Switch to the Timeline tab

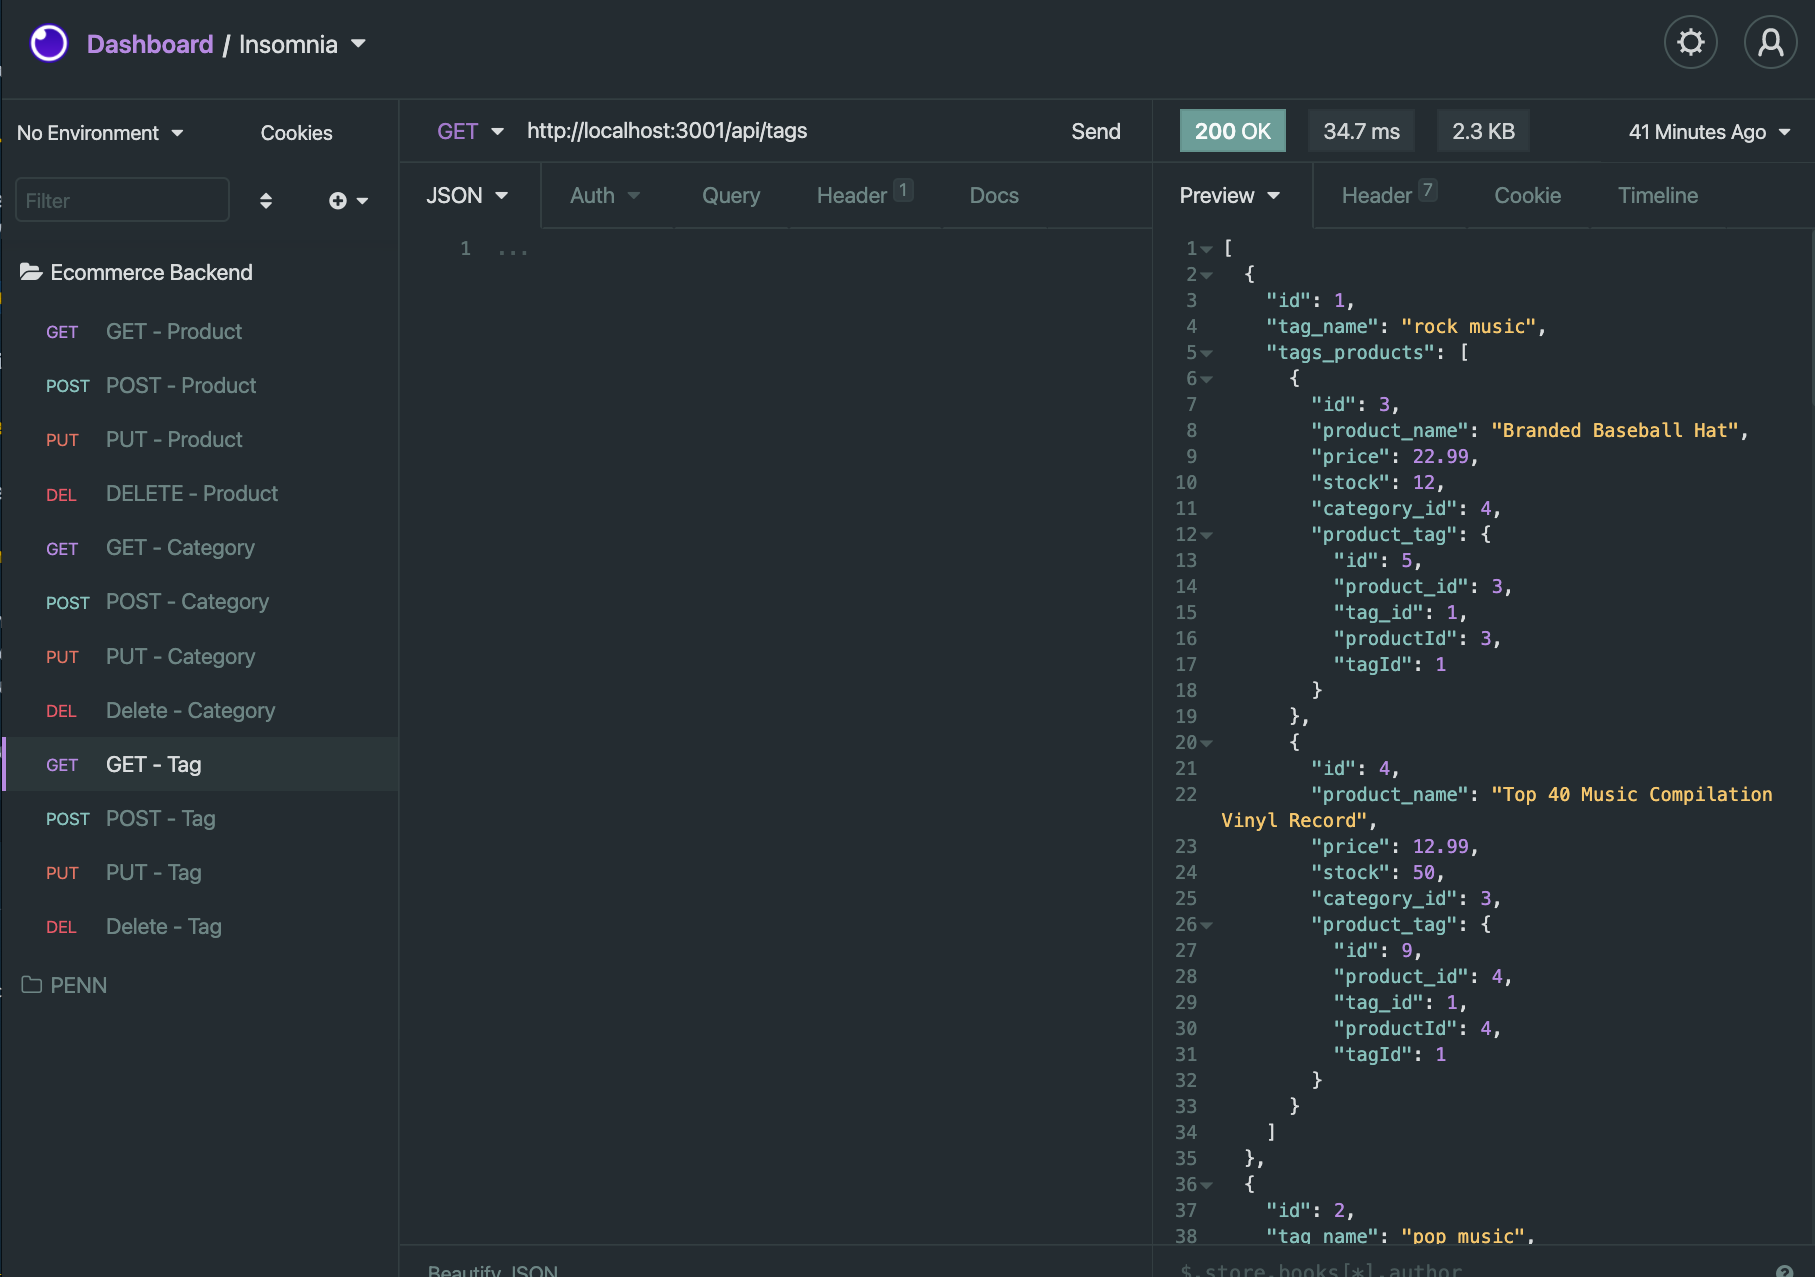(1658, 196)
